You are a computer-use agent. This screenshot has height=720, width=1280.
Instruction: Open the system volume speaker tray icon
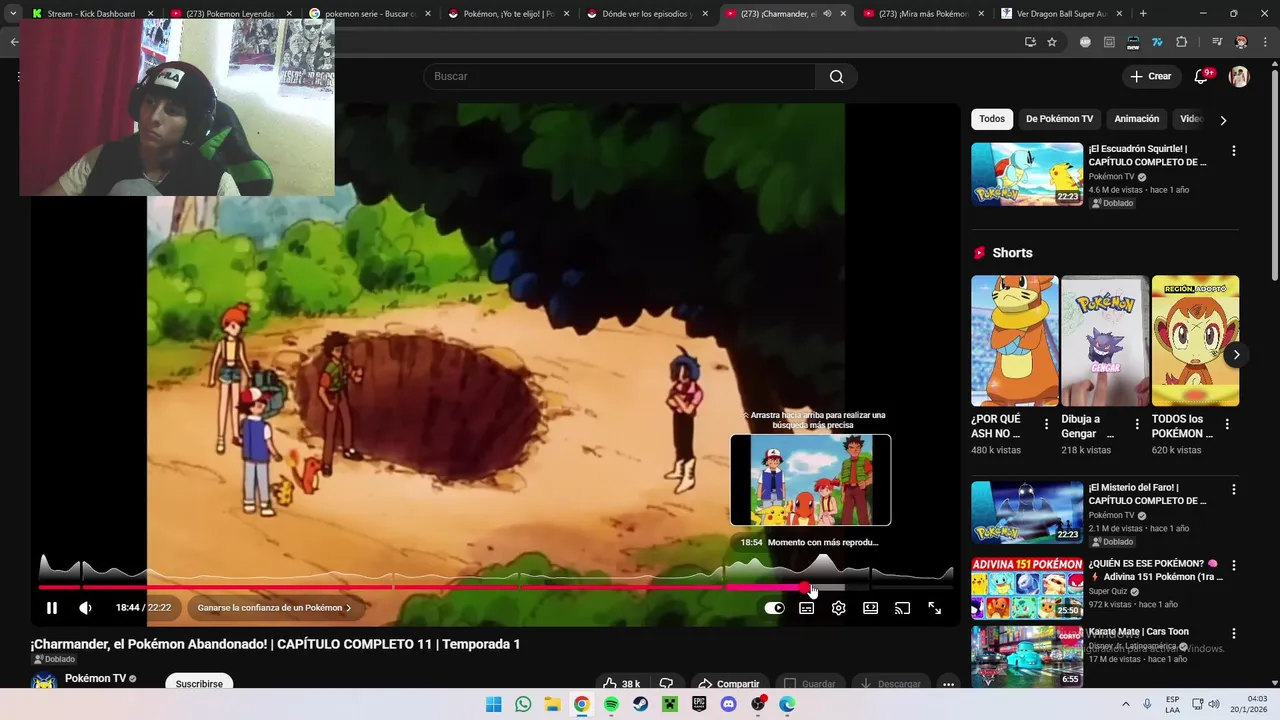point(1213,704)
